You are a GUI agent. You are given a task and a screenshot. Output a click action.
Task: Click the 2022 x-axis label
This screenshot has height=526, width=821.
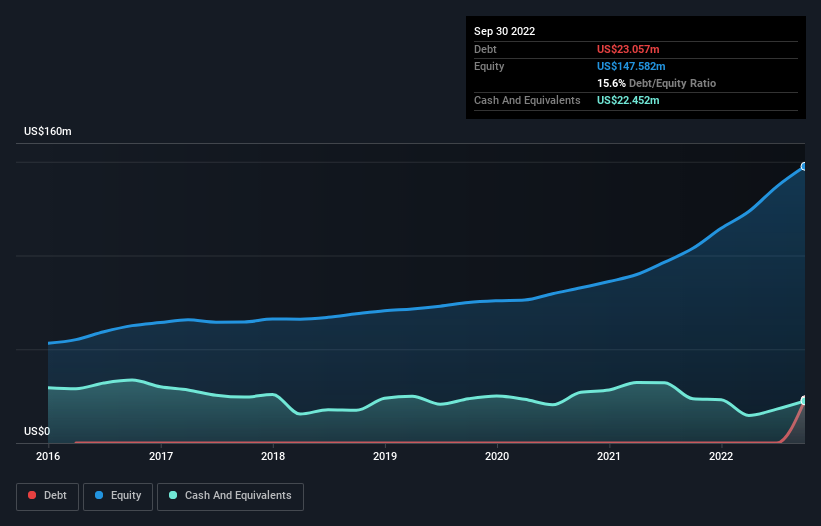[x=721, y=456]
